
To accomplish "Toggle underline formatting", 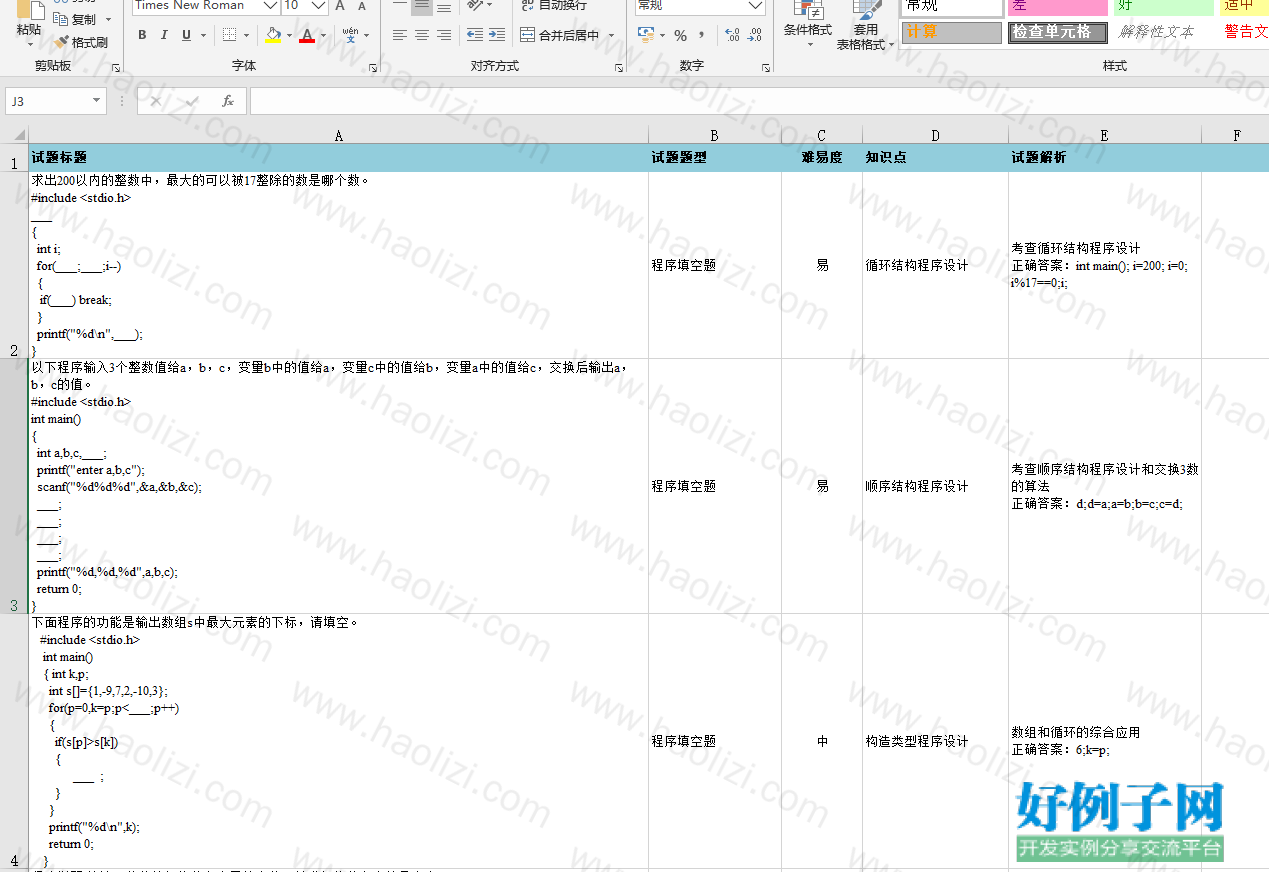I will [187, 35].
